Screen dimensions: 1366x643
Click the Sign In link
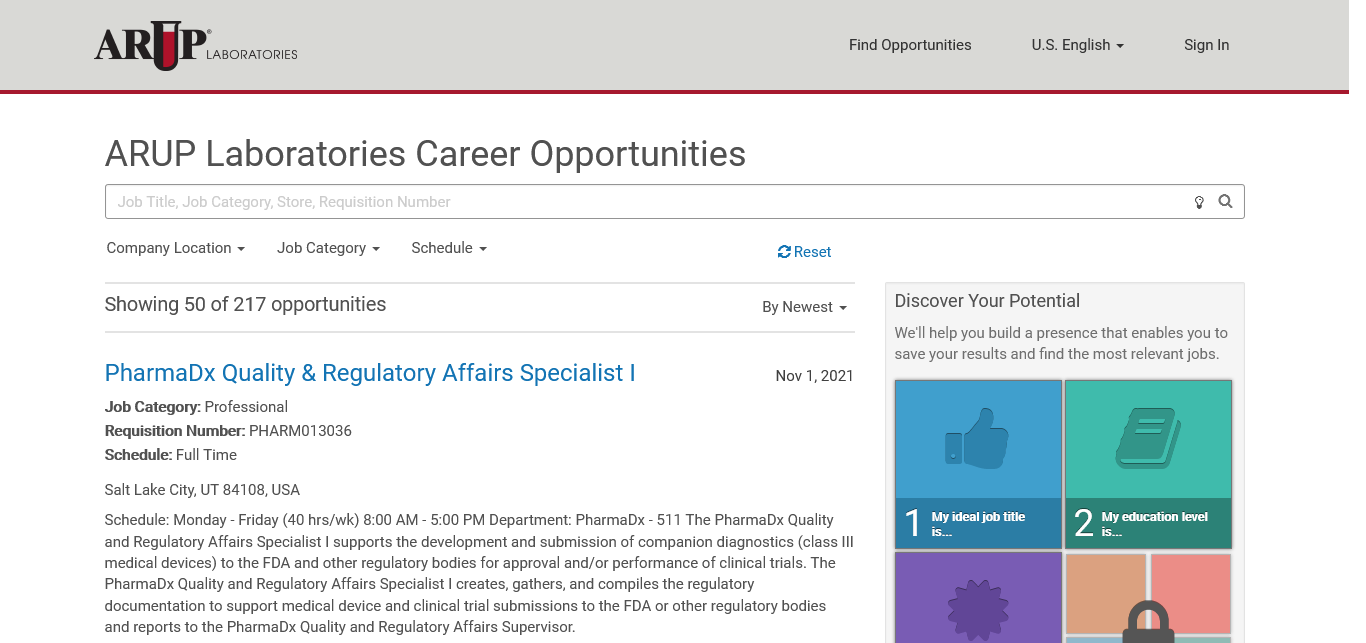point(1206,45)
